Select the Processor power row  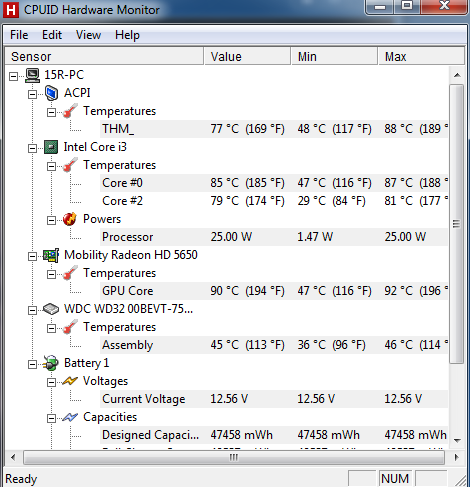[x=274, y=237]
